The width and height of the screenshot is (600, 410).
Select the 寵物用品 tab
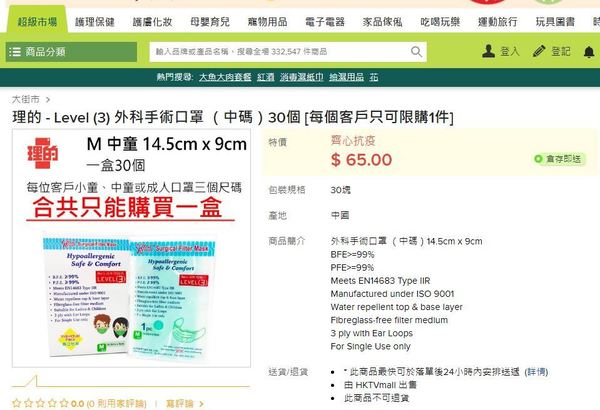[x=267, y=22]
